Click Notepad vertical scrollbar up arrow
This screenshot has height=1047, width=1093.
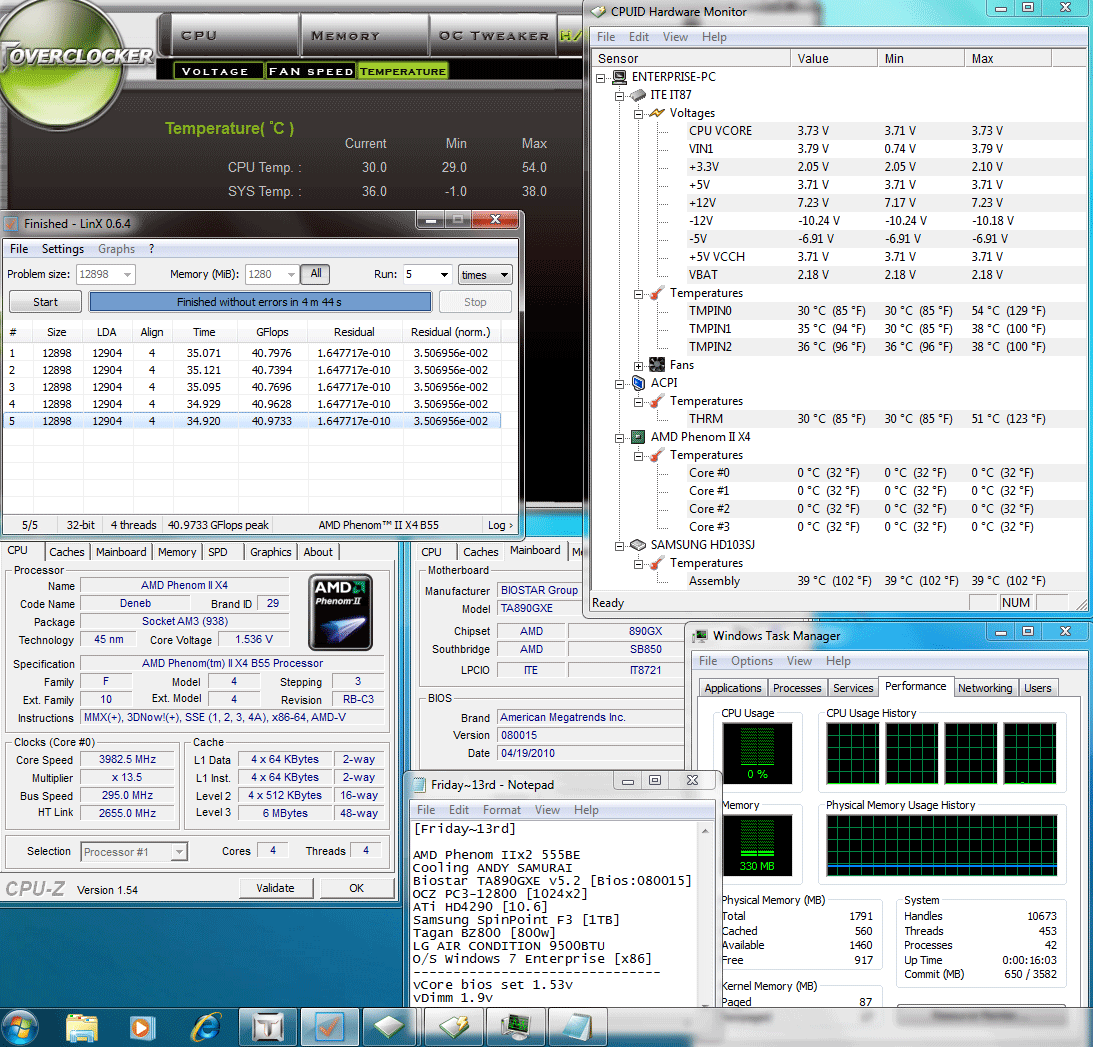coord(705,831)
